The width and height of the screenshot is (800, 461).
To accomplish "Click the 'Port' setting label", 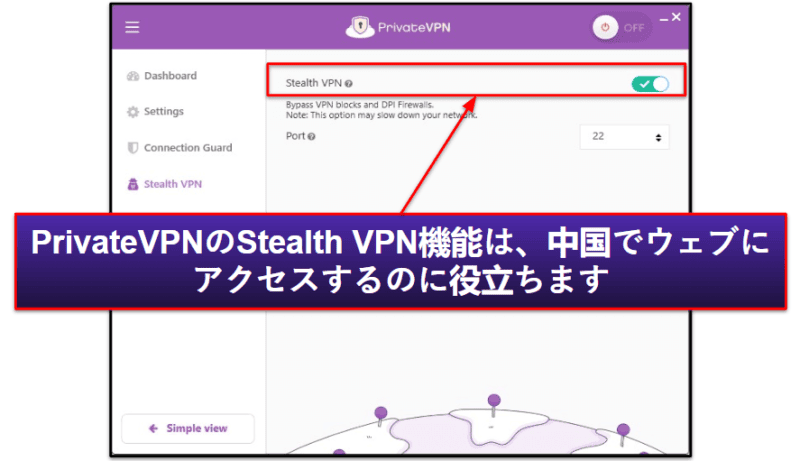I will [x=295, y=136].
